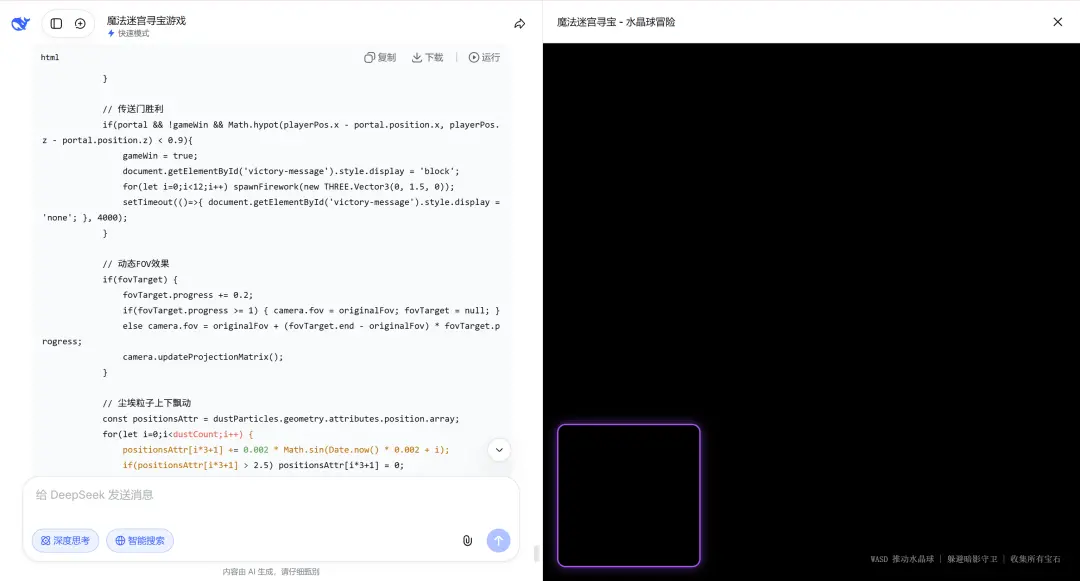
Task: Close the 水晶球冒险 preview panel
Action: click(1057, 21)
